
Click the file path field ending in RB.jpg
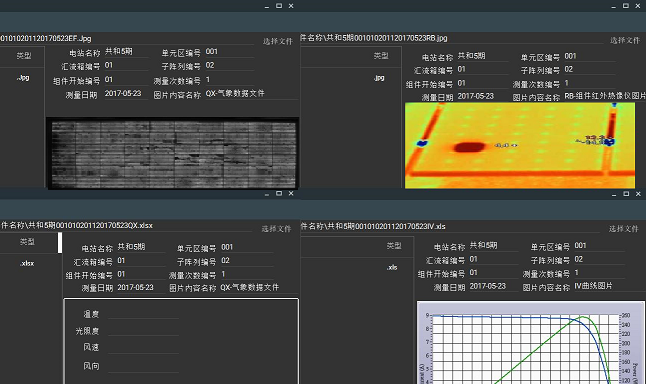coord(452,38)
